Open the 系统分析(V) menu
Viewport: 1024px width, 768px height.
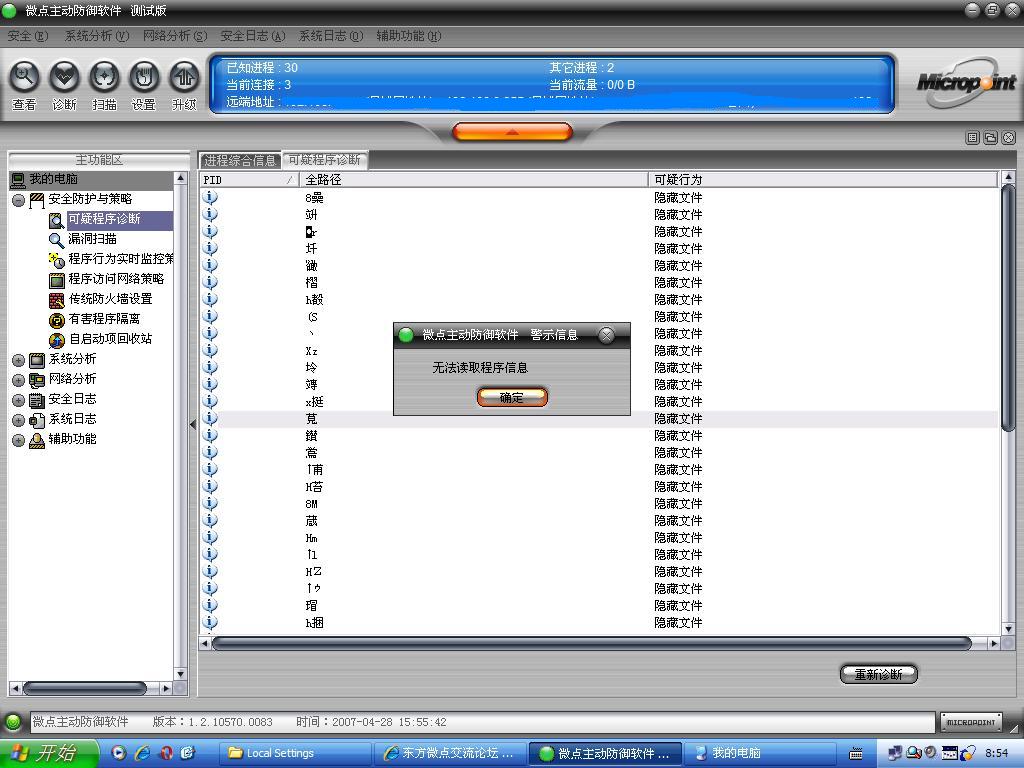pyautogui.click(x=97, y=36)
